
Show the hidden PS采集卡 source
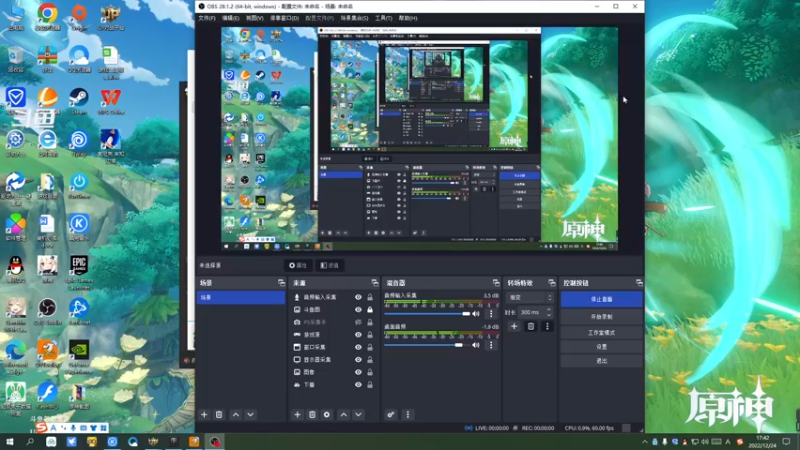pos(358,322)
